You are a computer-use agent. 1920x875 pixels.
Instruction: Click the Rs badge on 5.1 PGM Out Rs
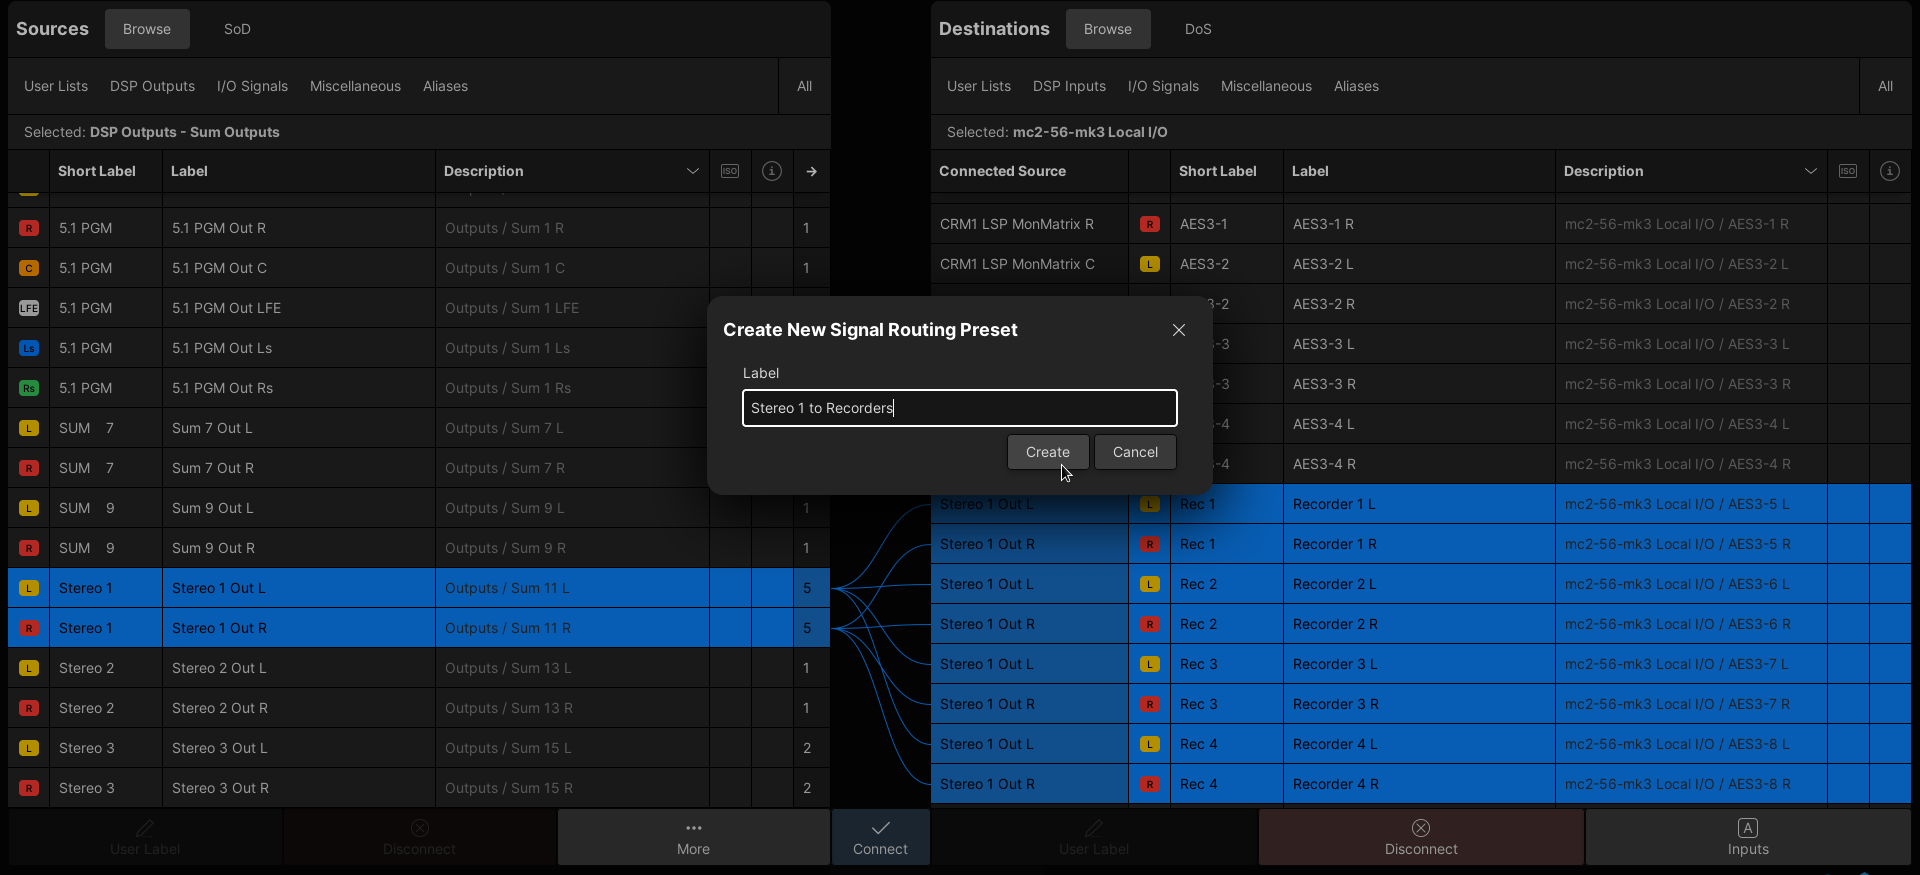[x=29, y=388]
